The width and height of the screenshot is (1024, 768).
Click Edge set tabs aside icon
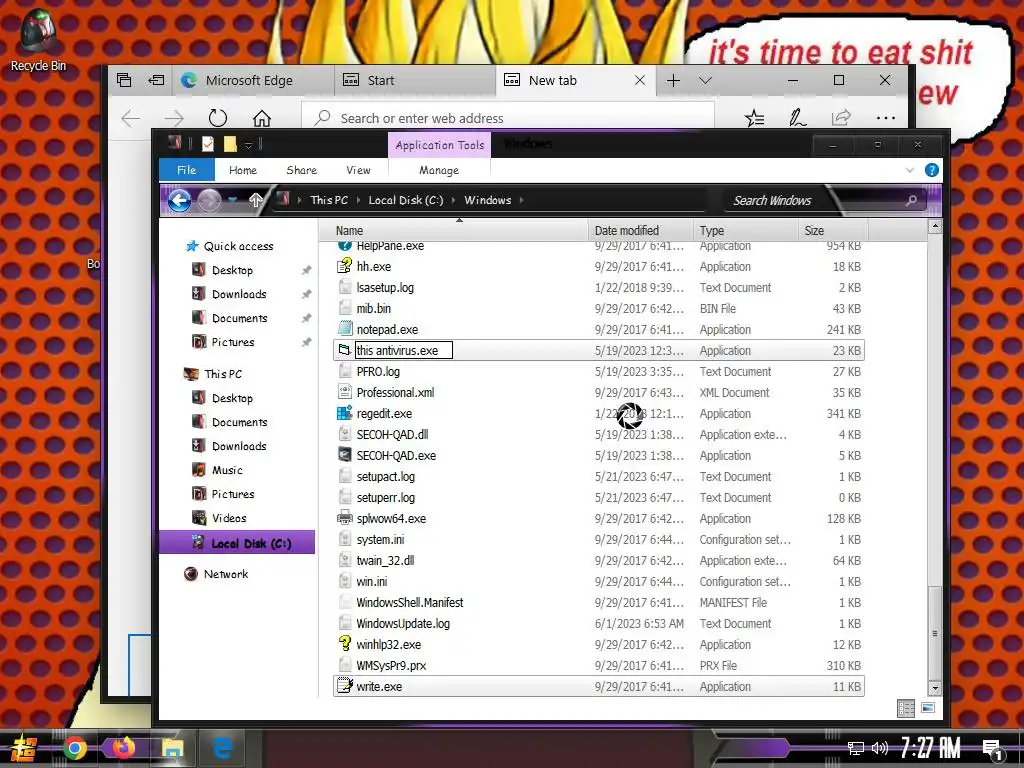click(156, 80)
